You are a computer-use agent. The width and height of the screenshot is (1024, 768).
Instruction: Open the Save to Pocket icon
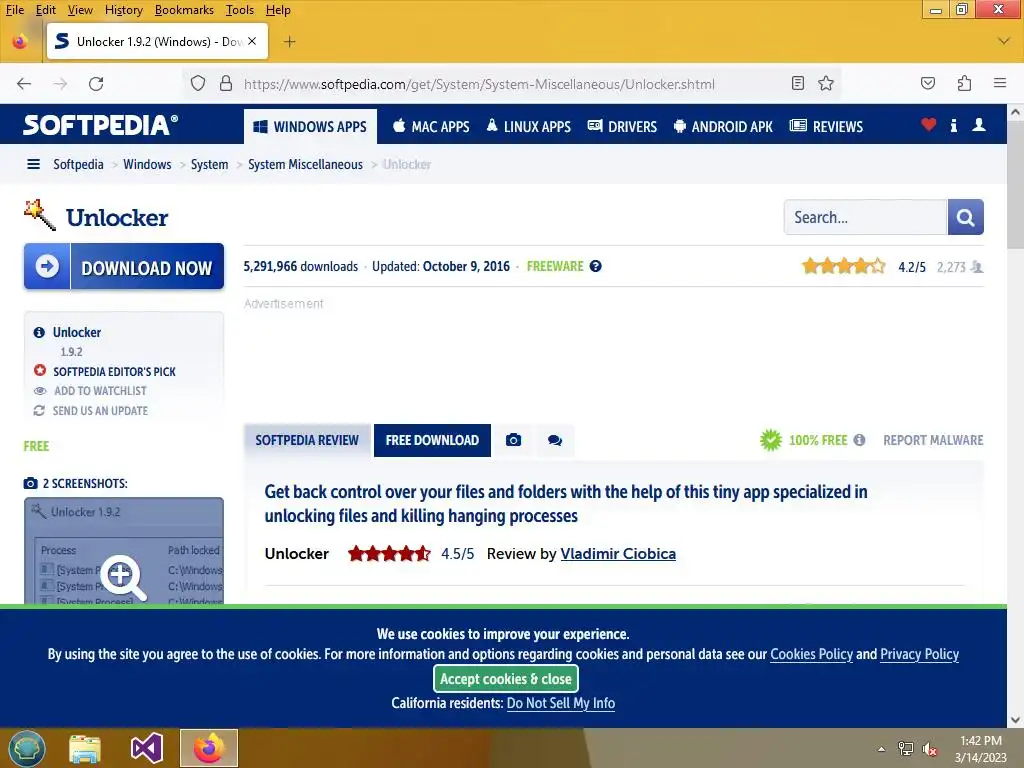pyautogui.click(x=927, y=83)
